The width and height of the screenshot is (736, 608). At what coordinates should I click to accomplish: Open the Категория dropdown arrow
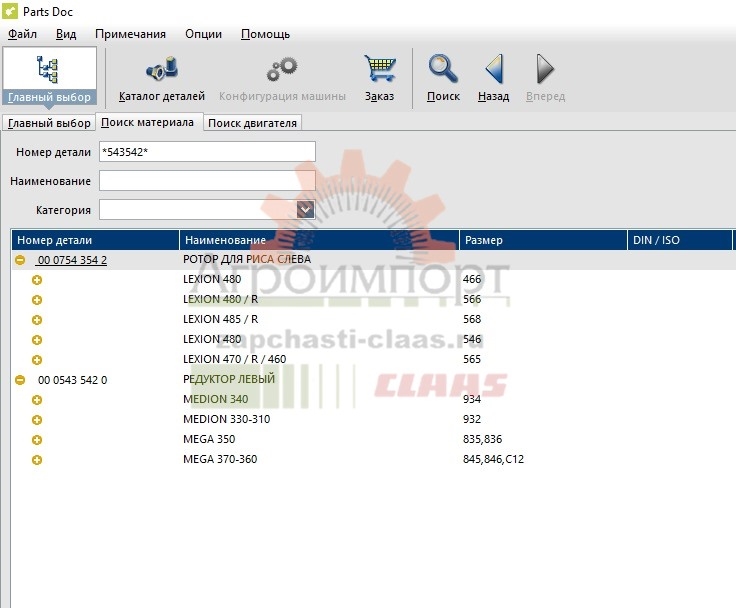click(x=305, y=209)
